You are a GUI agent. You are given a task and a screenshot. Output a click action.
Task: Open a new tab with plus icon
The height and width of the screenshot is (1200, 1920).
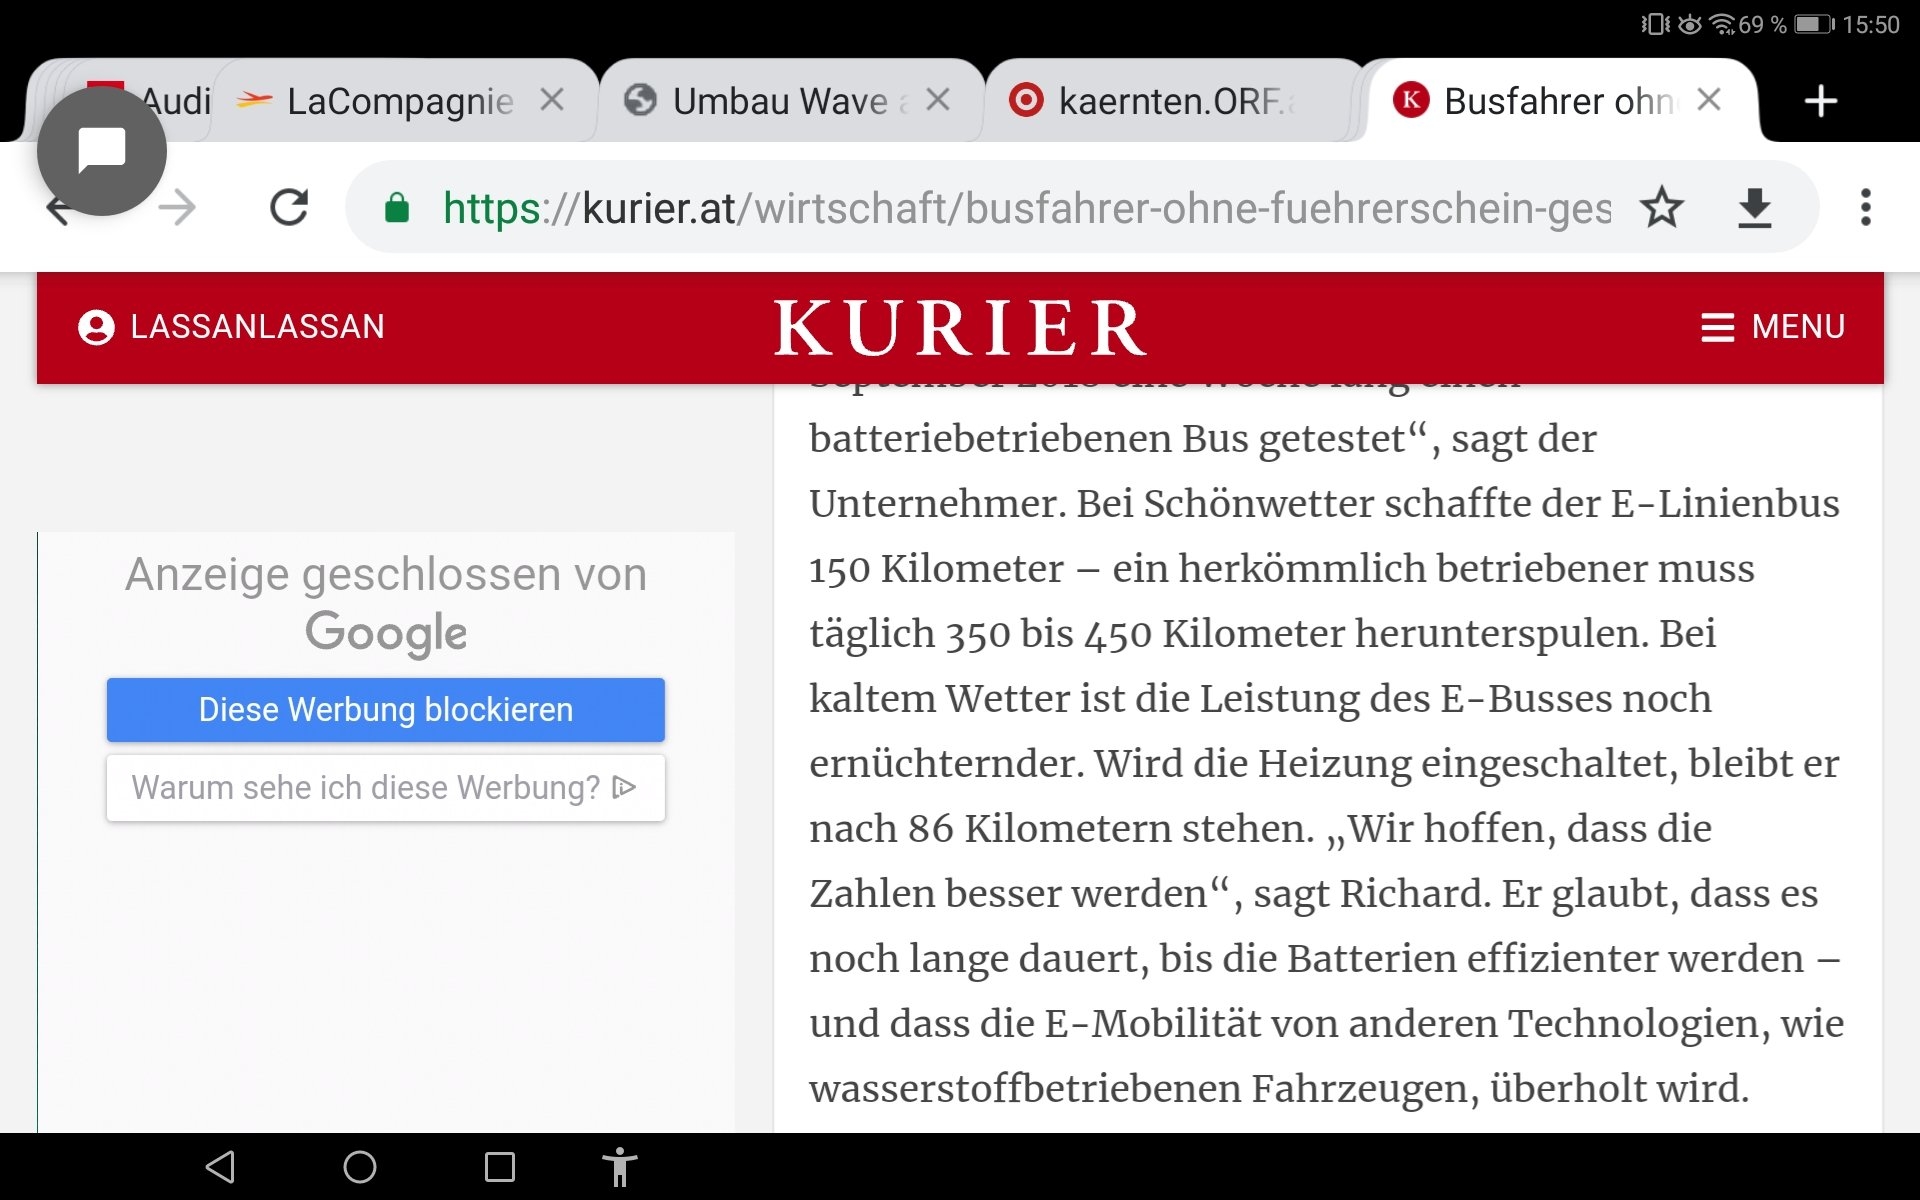click(1820, 101)
